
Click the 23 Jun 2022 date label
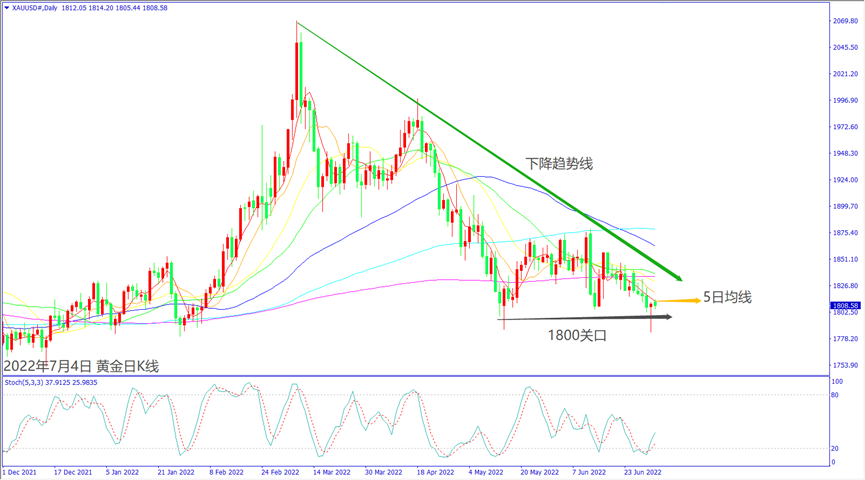tap(640, 471)
